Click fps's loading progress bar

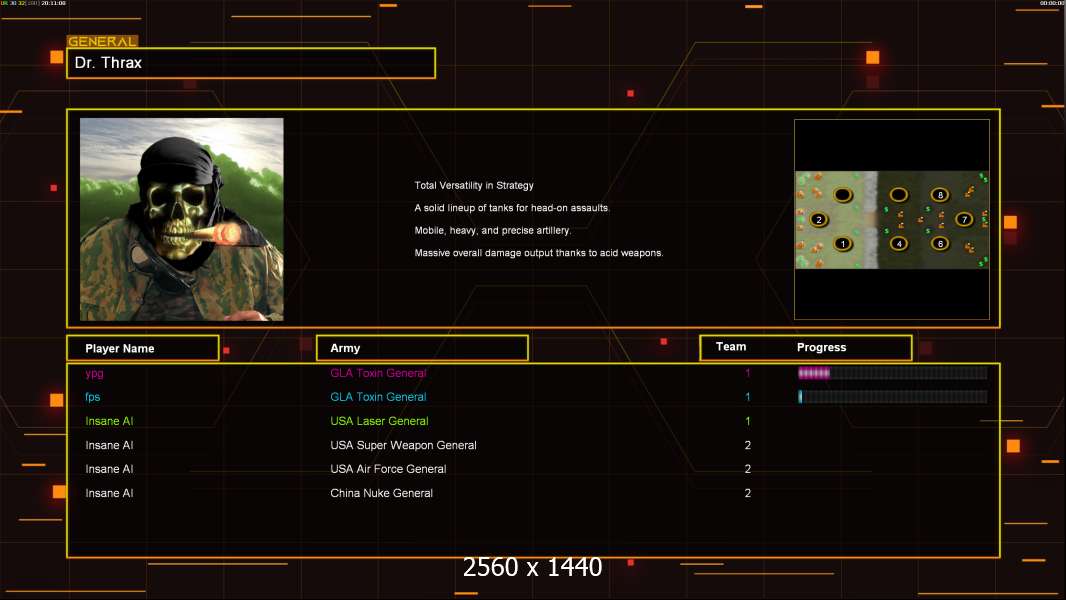(x=893, y=397)
